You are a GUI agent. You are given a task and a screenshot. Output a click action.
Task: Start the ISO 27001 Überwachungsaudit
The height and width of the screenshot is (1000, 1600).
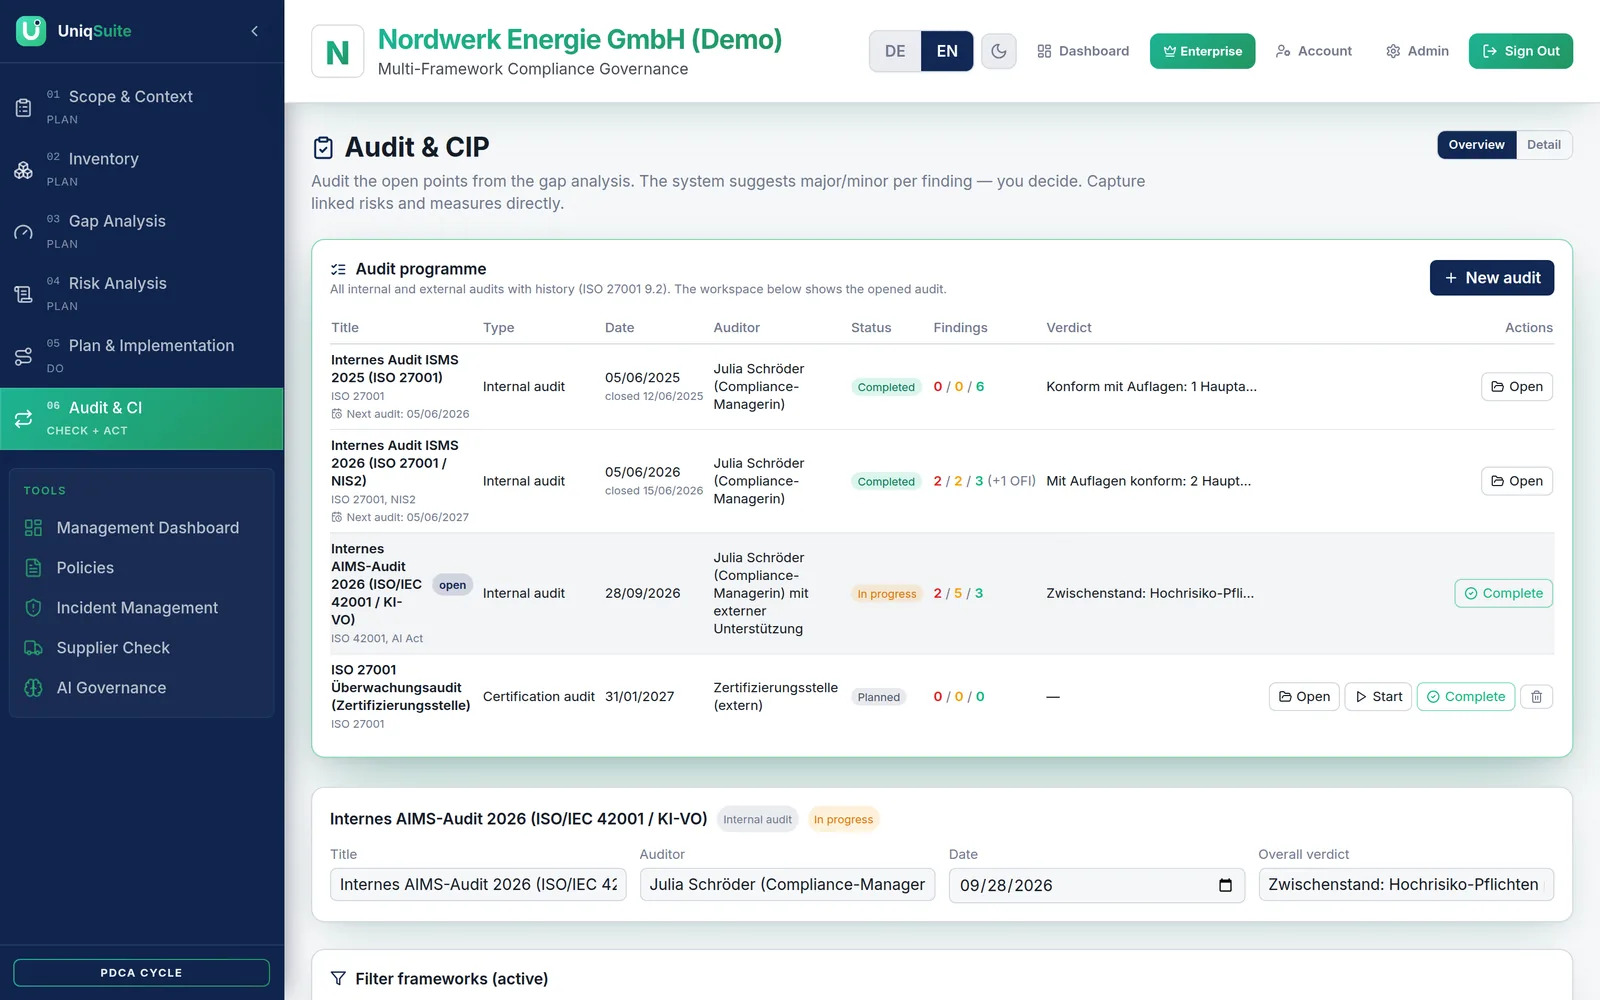point(1378,697)
